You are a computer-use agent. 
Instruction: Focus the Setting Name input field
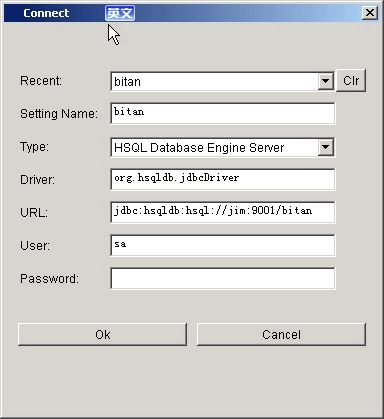coord(223,113)
